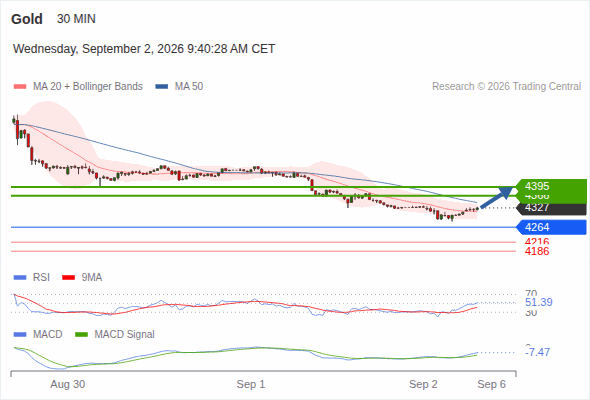The width and height of the screenshot is (590, 400).
Task: Select the green 4395 resistance price tag
Action: click(551, 187)
